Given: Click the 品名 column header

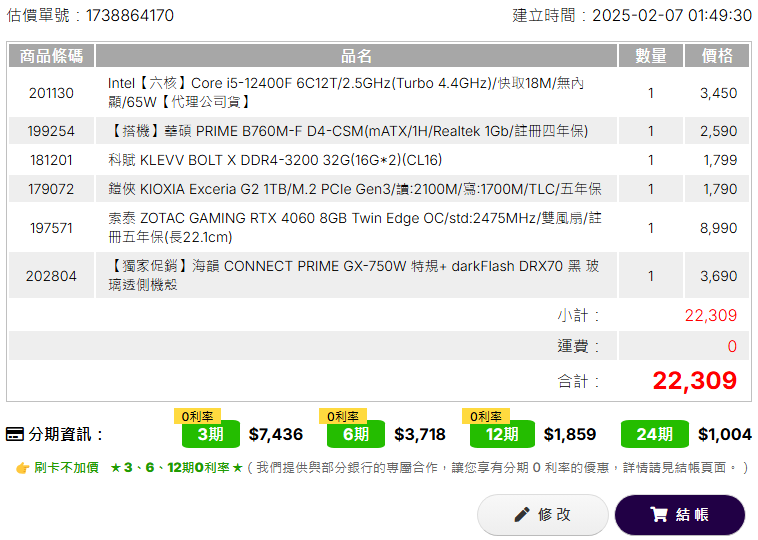Looking at the screenshot, I should pos(356,56).
